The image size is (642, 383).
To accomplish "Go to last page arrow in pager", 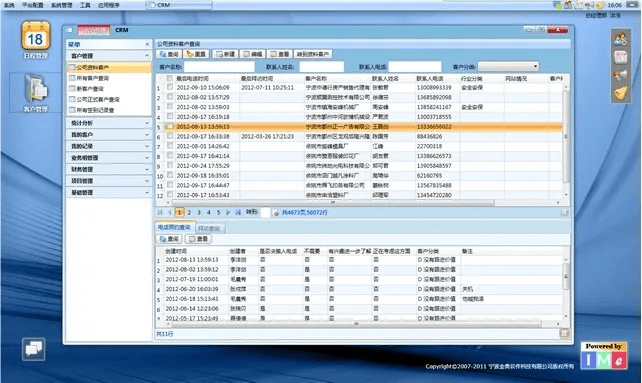I will point(238,212).
